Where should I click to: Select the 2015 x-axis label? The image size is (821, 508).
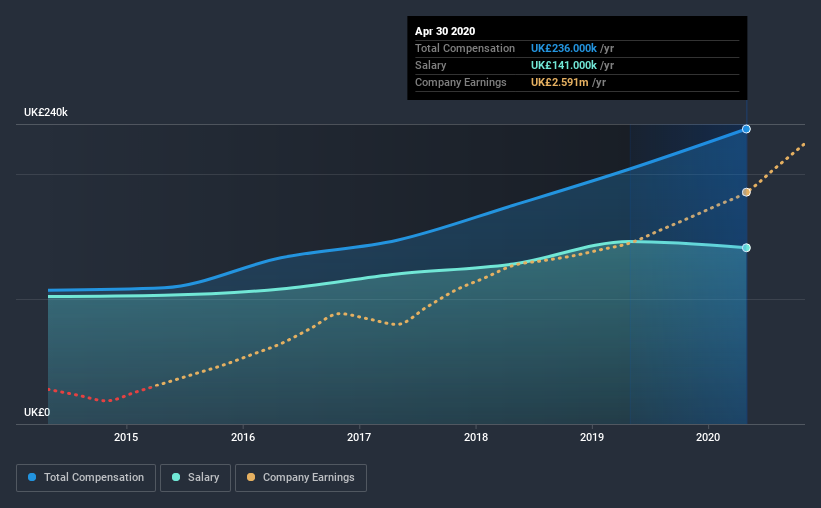pyautogui.click(x=126, y=437)
